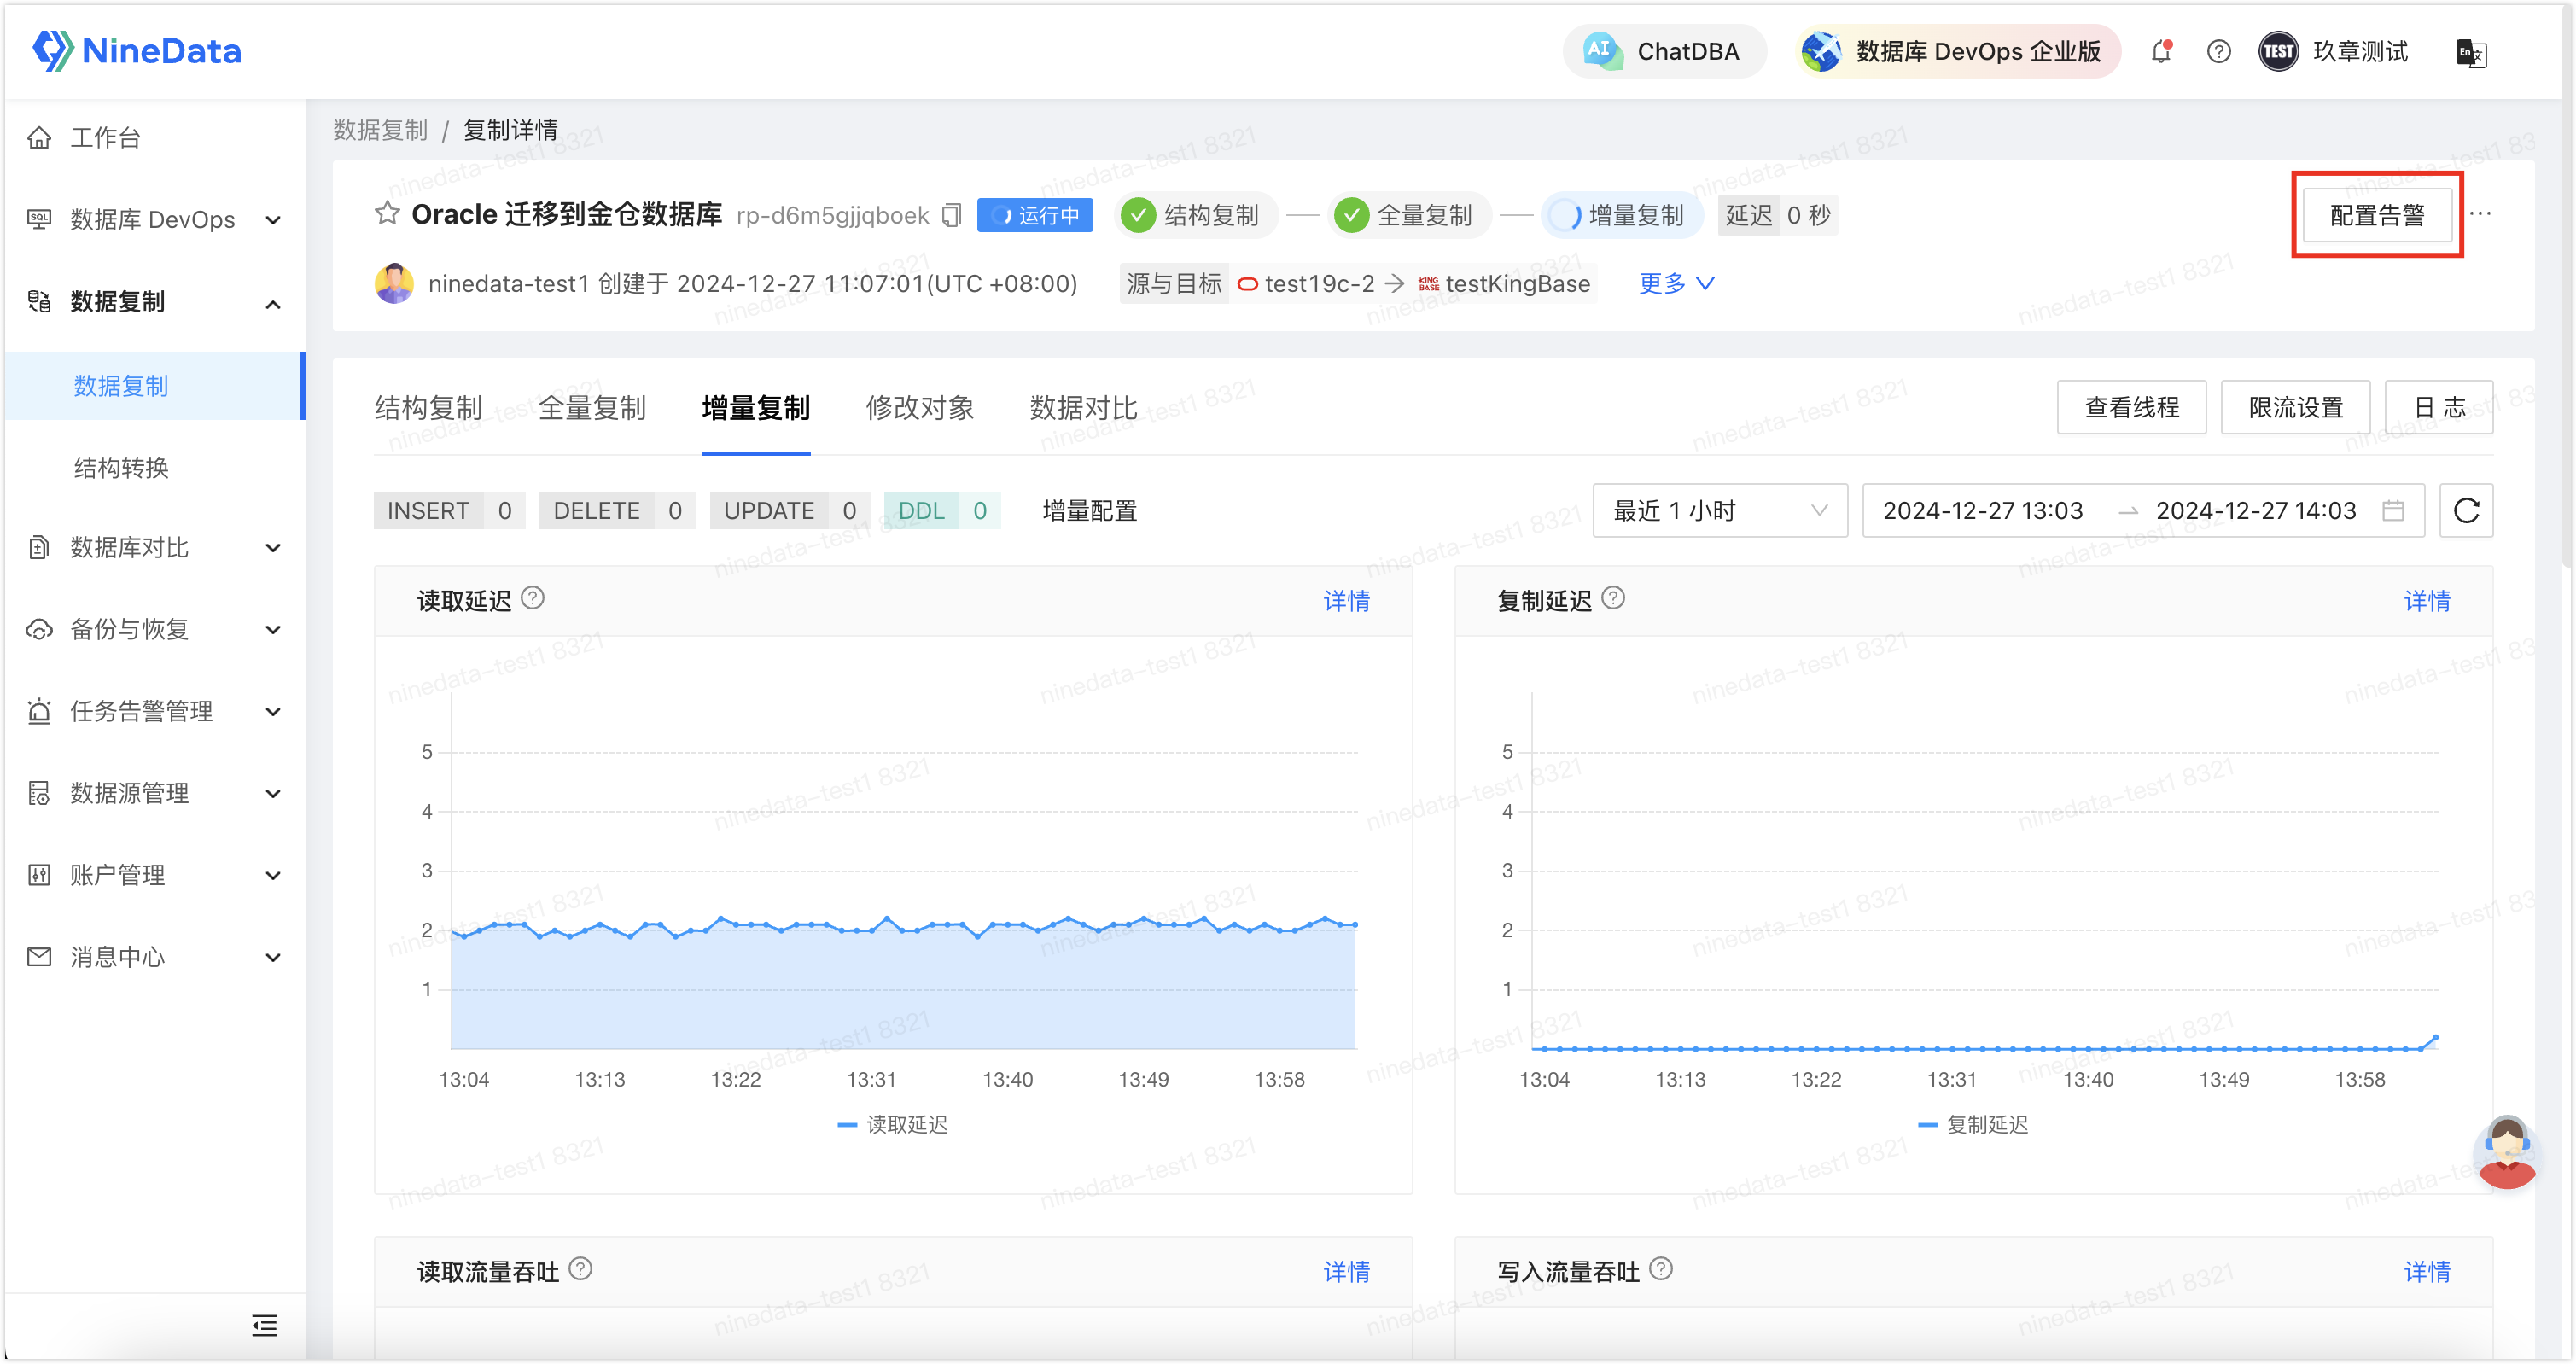
Task: Switch to the 数据对比 tab
Action: [1083, 408]
